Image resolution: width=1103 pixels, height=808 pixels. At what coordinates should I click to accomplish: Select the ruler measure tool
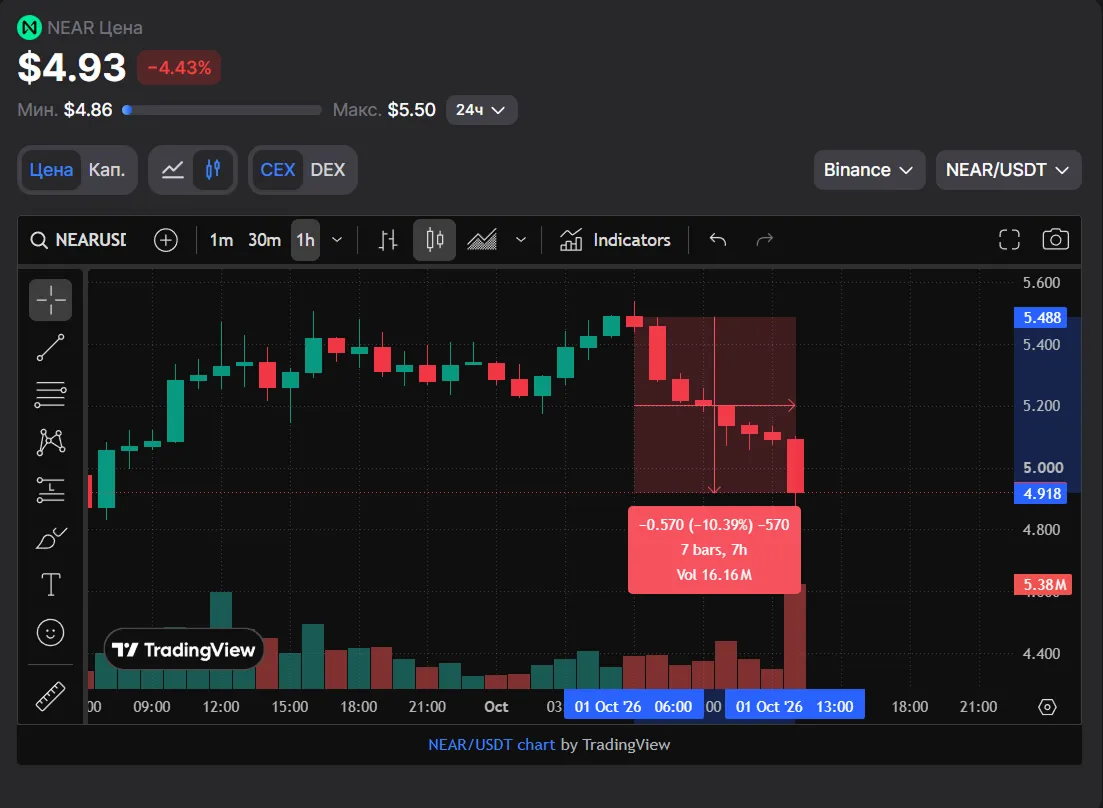(51, 696)
